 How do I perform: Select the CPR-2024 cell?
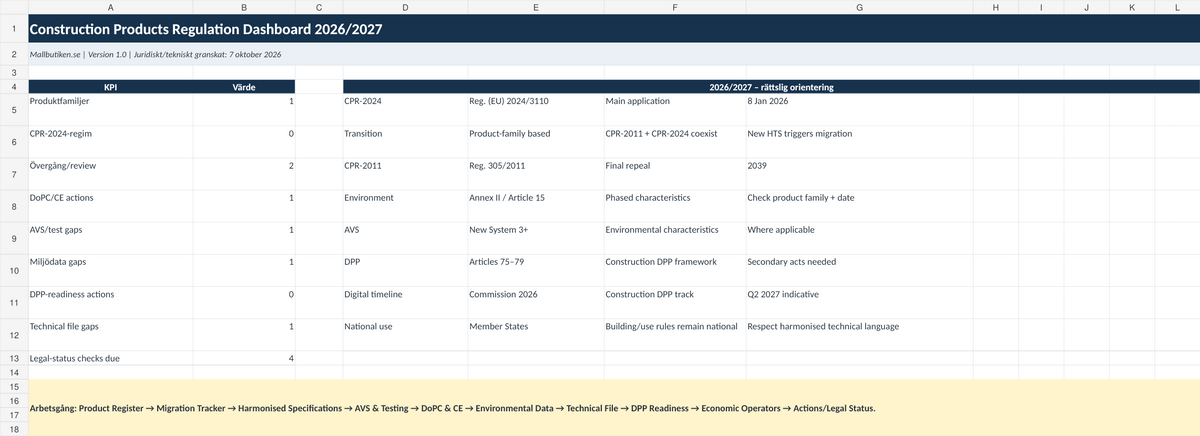(404, 109)
